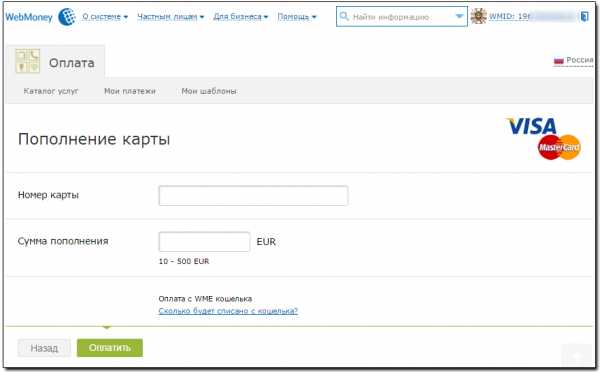This screenshot has height=372, width=600.
Task: Click the Оплата section icon
Action: coord(28,61)
